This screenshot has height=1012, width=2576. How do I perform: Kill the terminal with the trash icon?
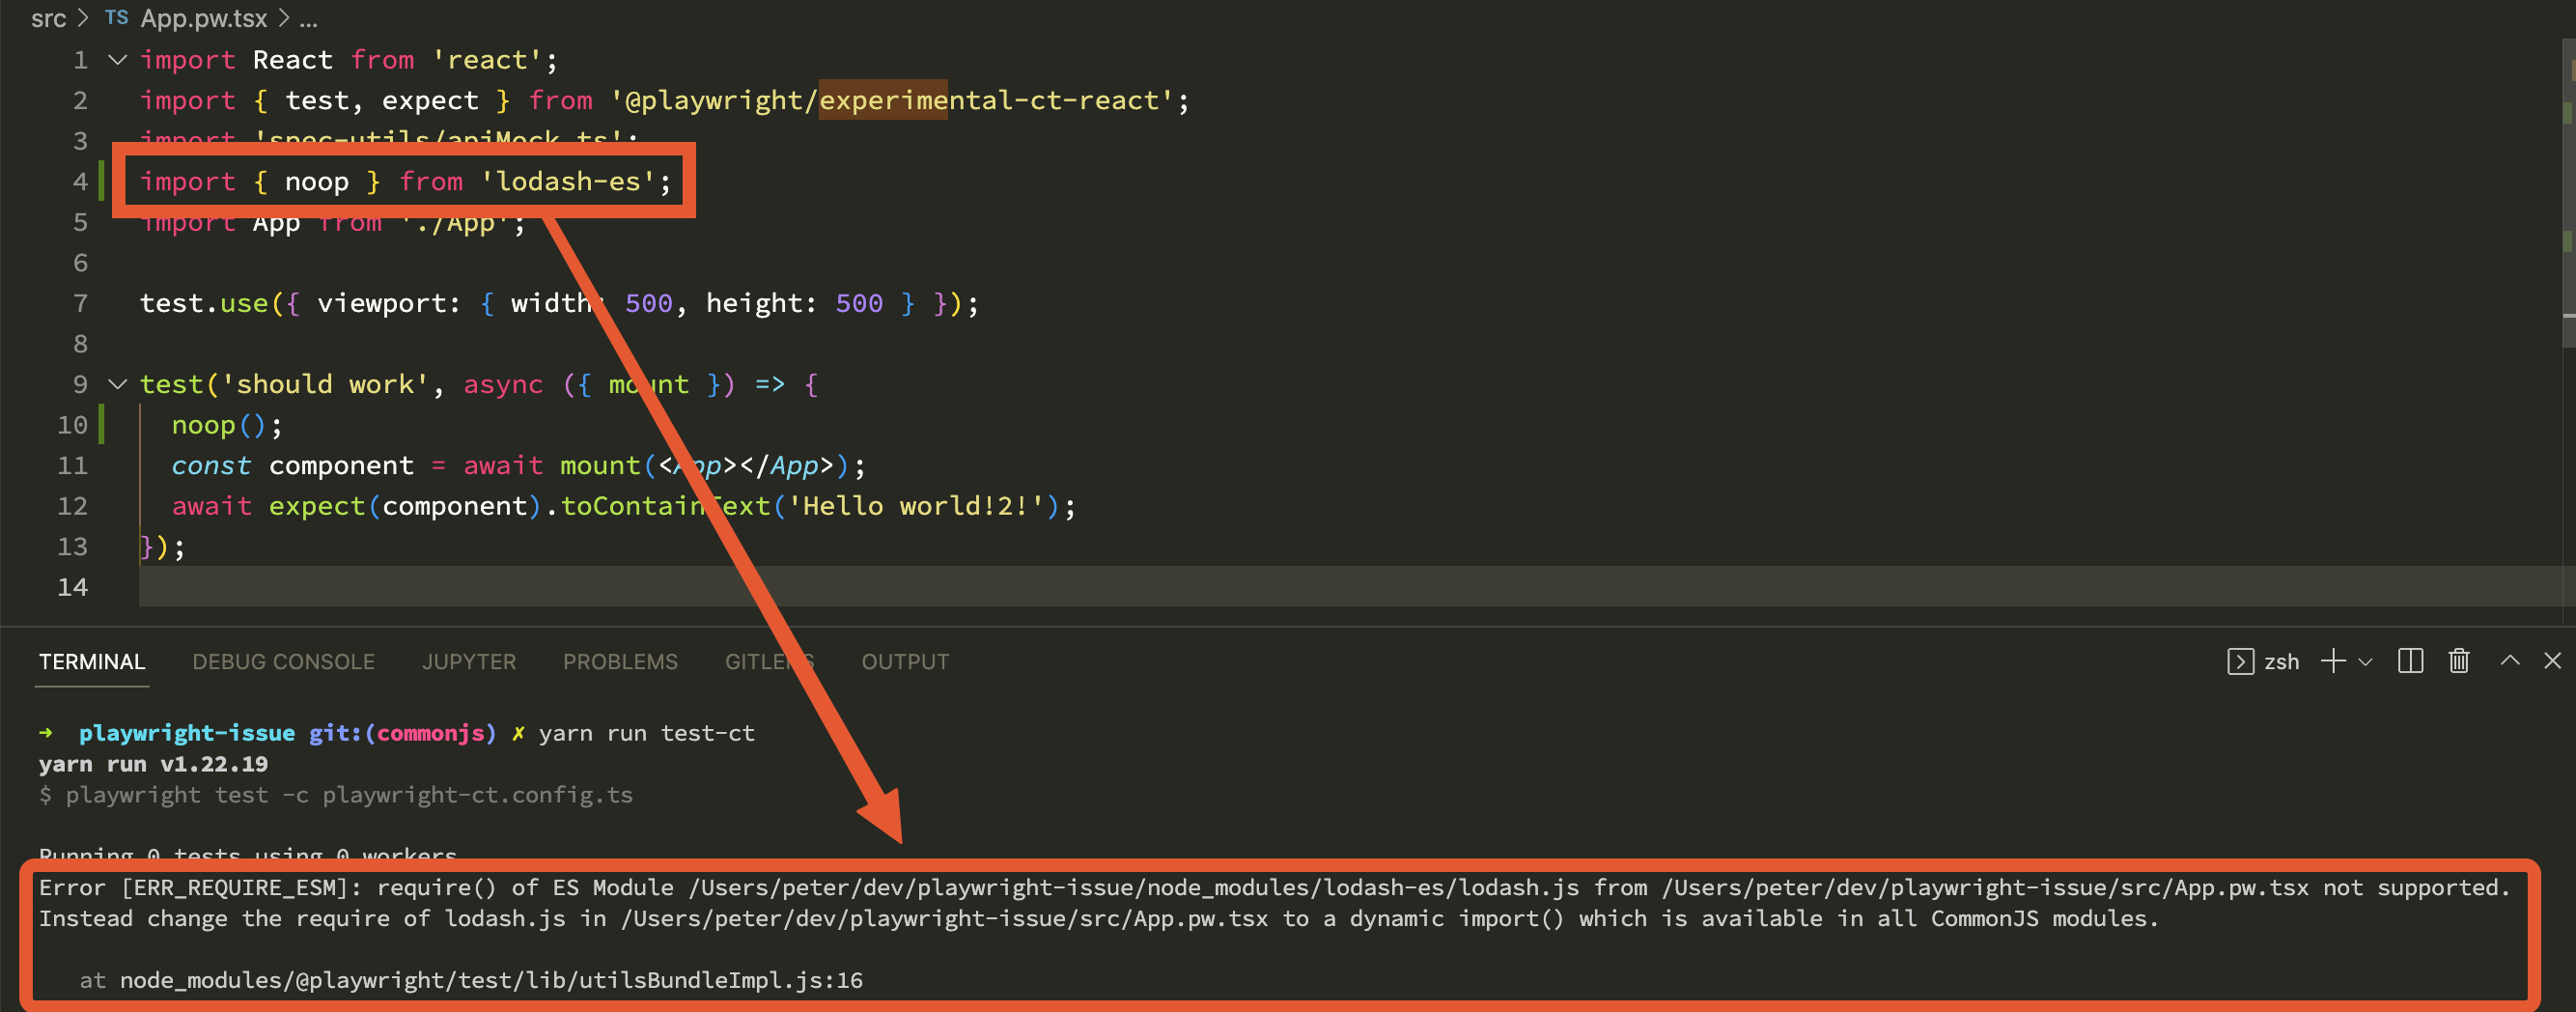[x=2458, y=661]
